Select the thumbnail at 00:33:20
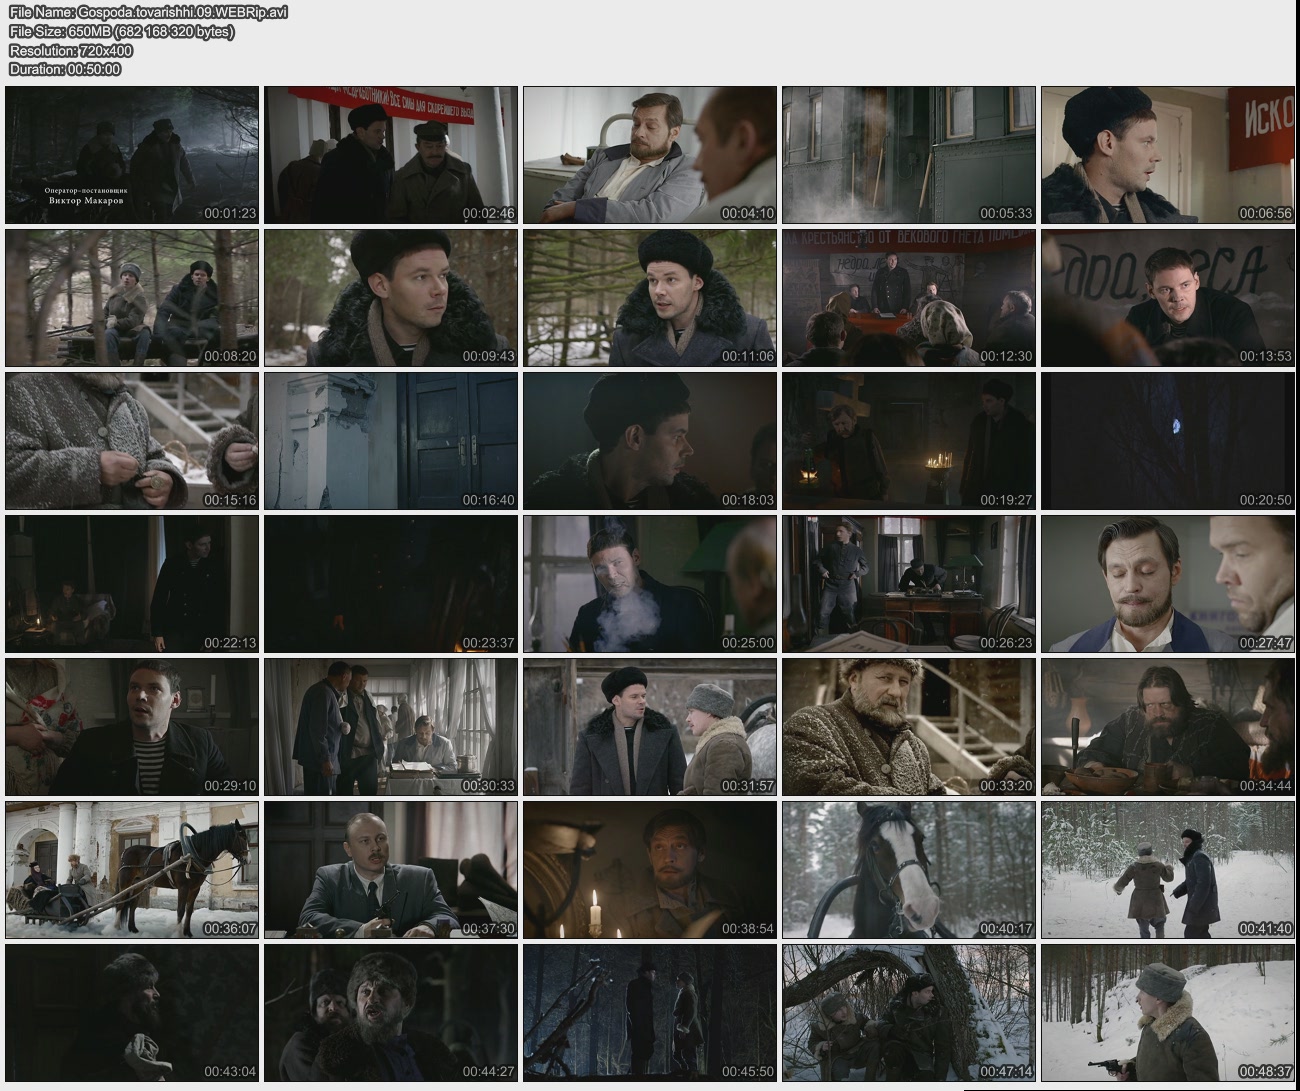The image size is (1300, 1091). click(x=909, y=727)
